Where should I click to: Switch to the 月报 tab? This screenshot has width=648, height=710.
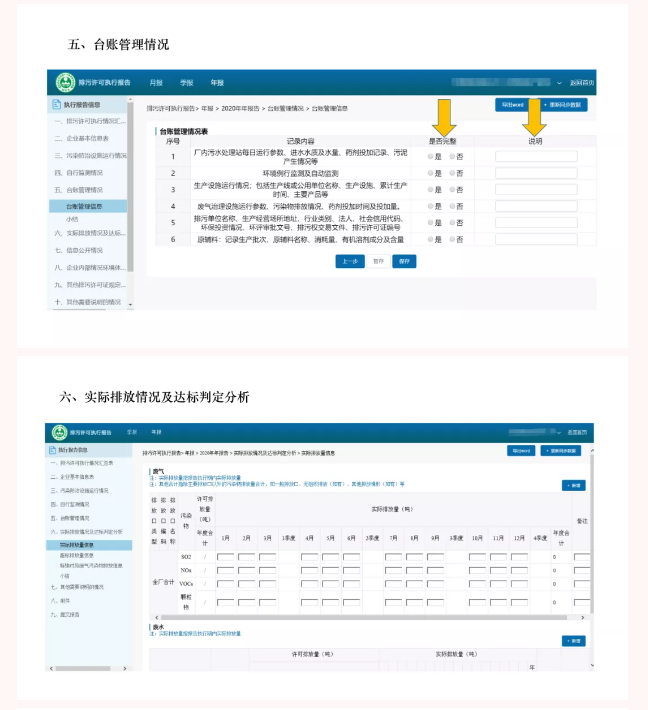(156, 82)
